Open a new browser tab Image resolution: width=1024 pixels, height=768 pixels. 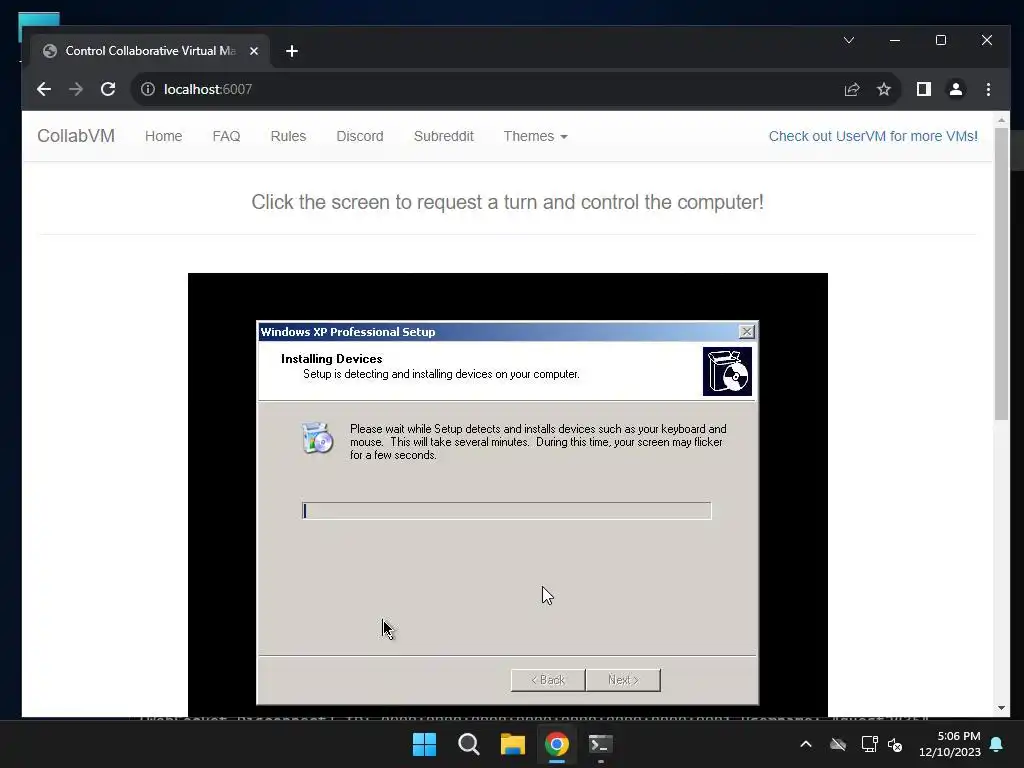tap(292, 51)
